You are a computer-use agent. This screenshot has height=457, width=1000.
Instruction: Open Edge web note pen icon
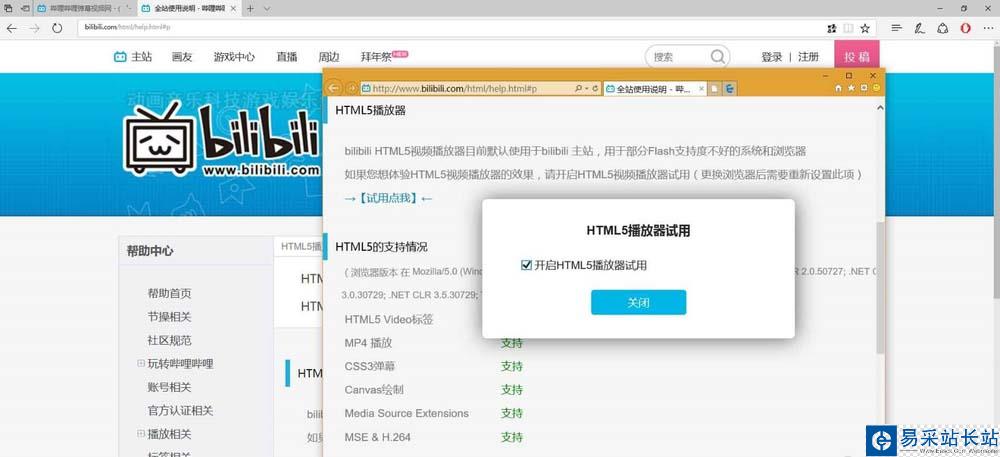(919, 28)
